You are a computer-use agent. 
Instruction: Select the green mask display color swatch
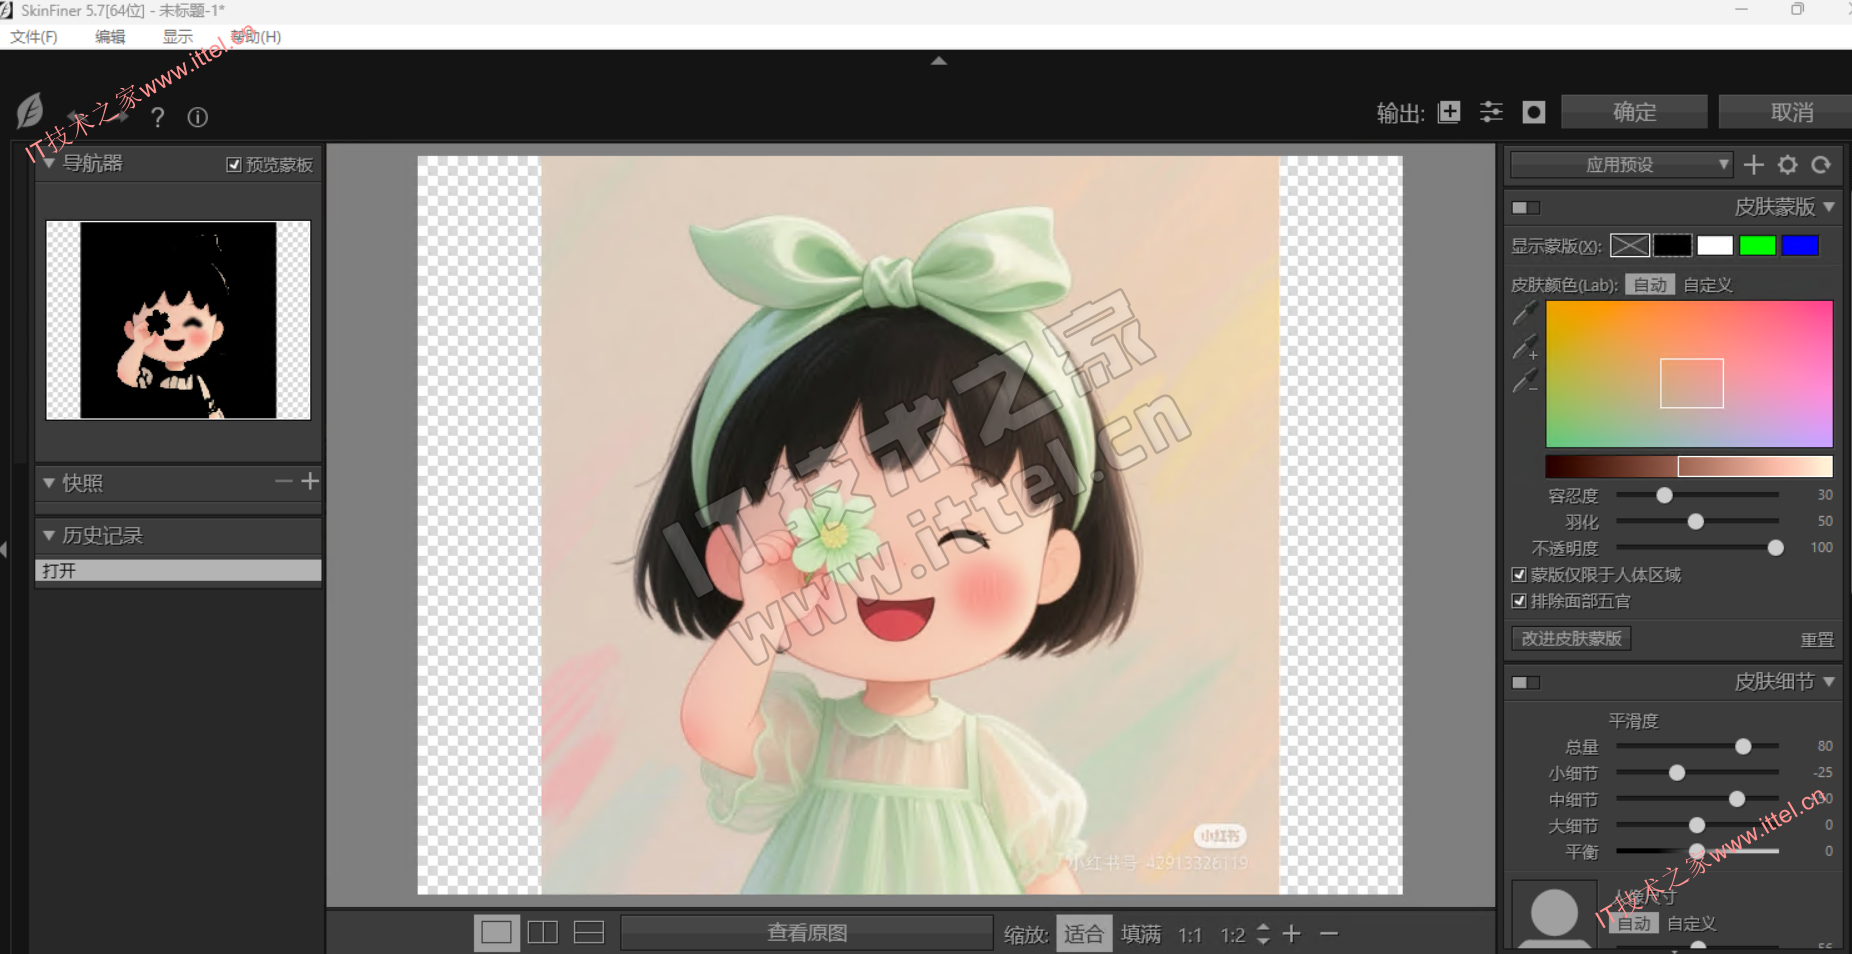coord(1757,246)
